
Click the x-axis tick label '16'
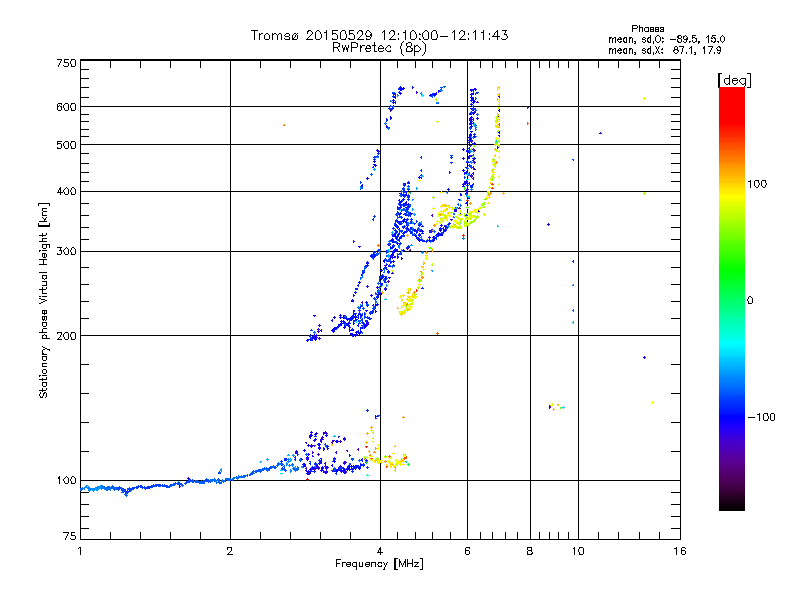(x=680, y=551)
